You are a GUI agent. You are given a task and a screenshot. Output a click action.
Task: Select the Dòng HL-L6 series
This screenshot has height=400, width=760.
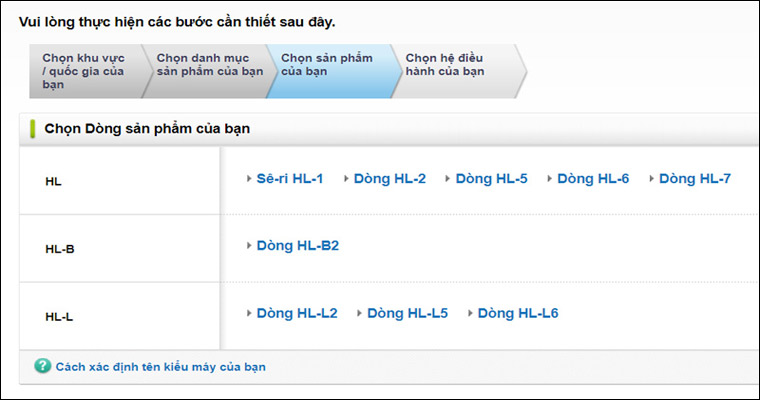click(518, 313)
